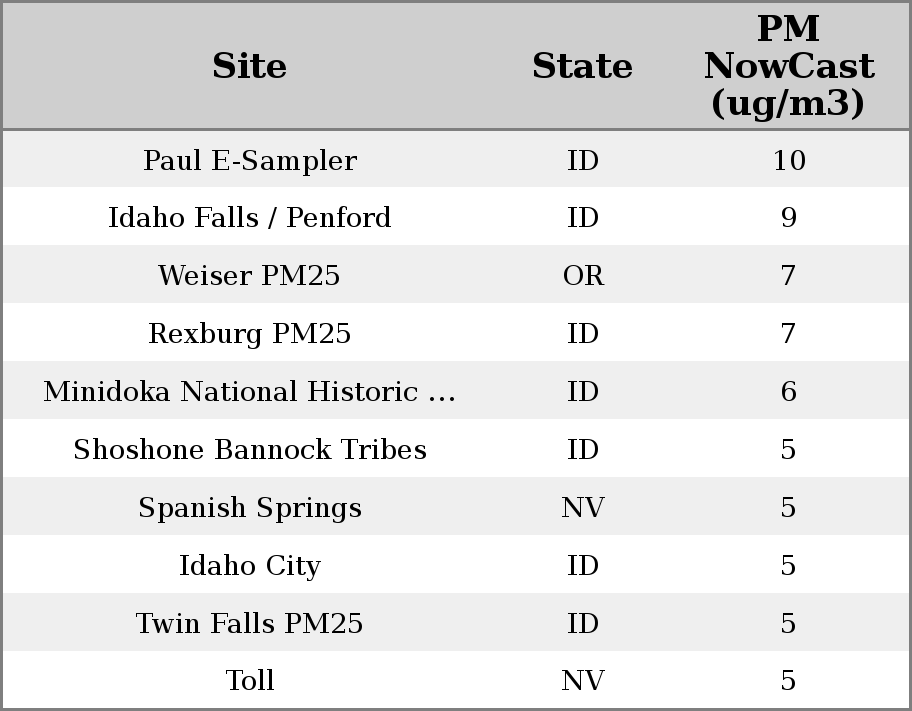Click the OR state cell for Weiser
Viewport: 912px width, 711px height.
[x=583, y=276]
